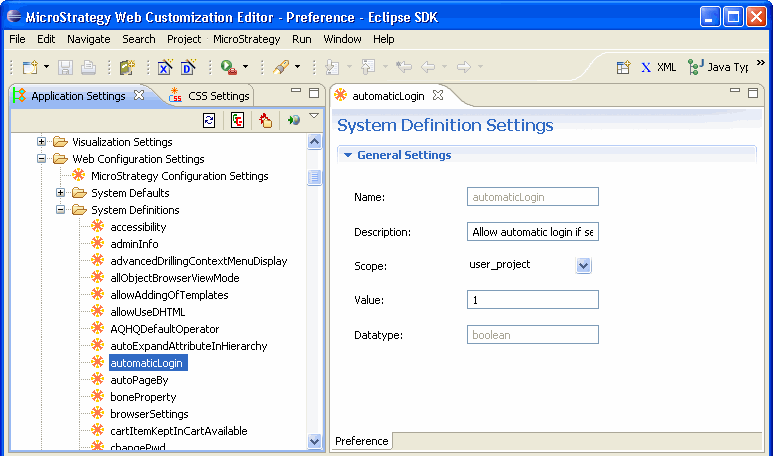Click the Save disk icon in toolbar
This screenshot has height=456, width=773.
coord(65,67)
